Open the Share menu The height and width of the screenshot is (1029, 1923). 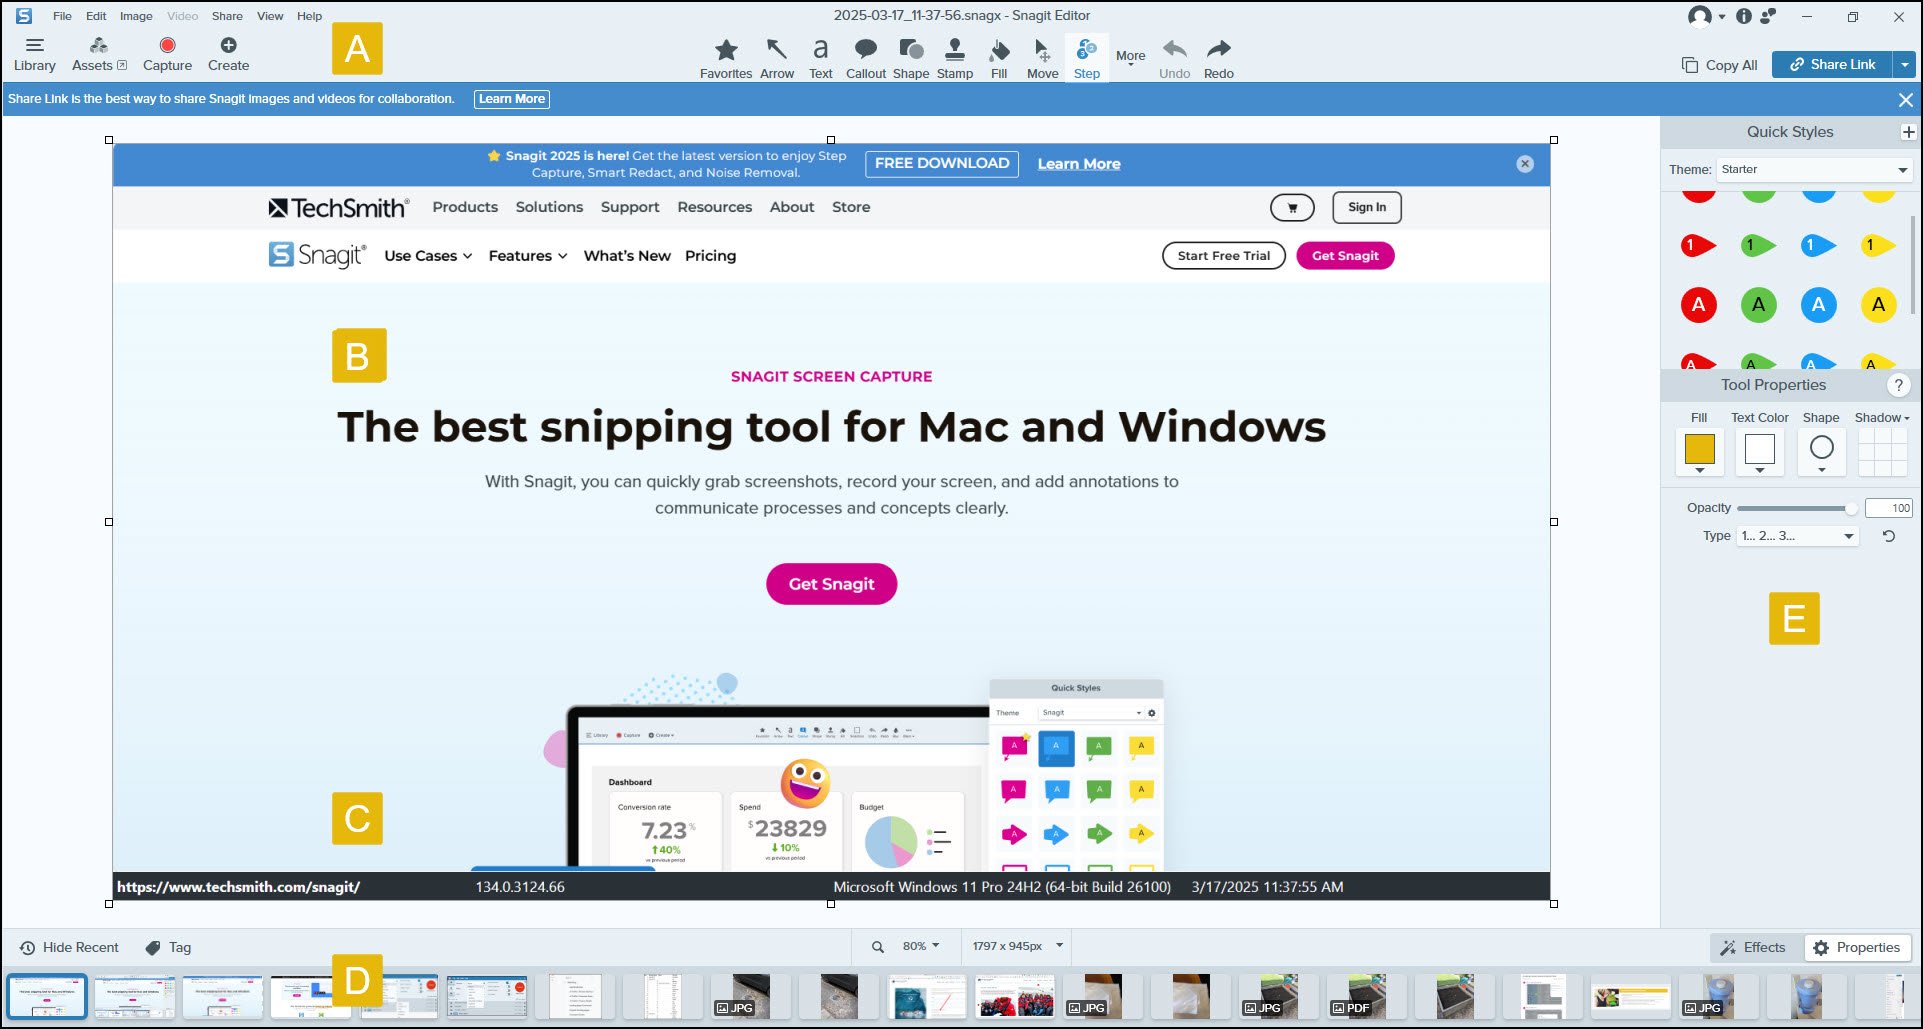coord(226,16)
